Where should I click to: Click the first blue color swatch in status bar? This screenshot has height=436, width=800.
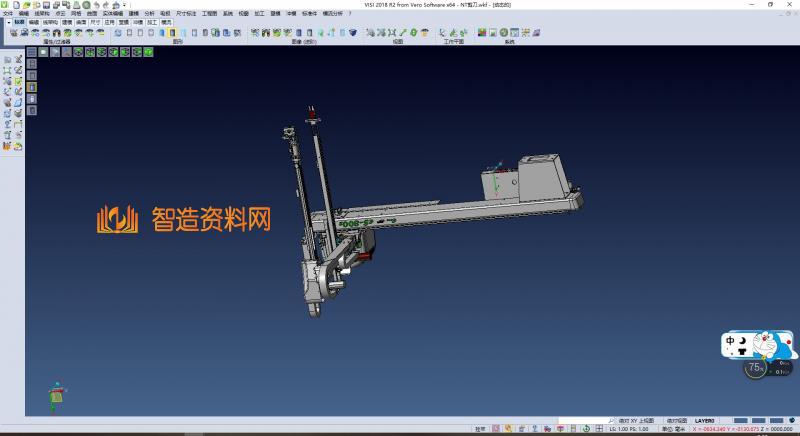point(742,421)
